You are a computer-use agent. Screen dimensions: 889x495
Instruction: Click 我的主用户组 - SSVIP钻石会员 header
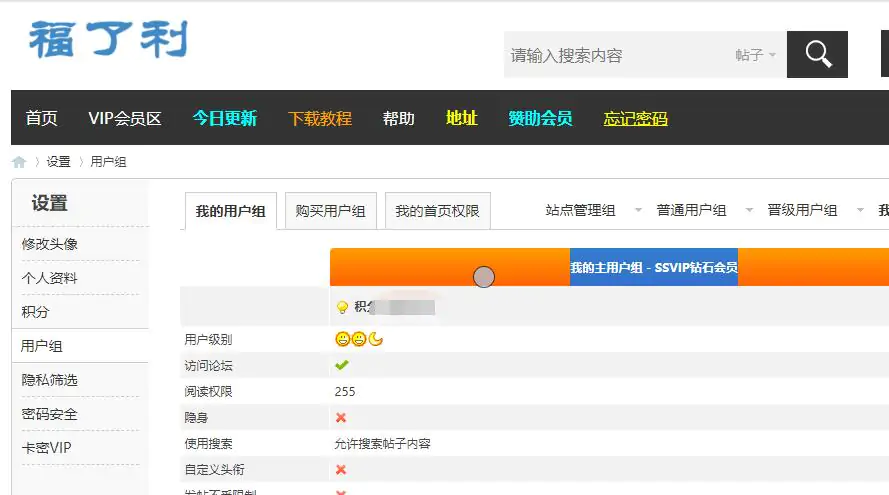pos(654,267)
